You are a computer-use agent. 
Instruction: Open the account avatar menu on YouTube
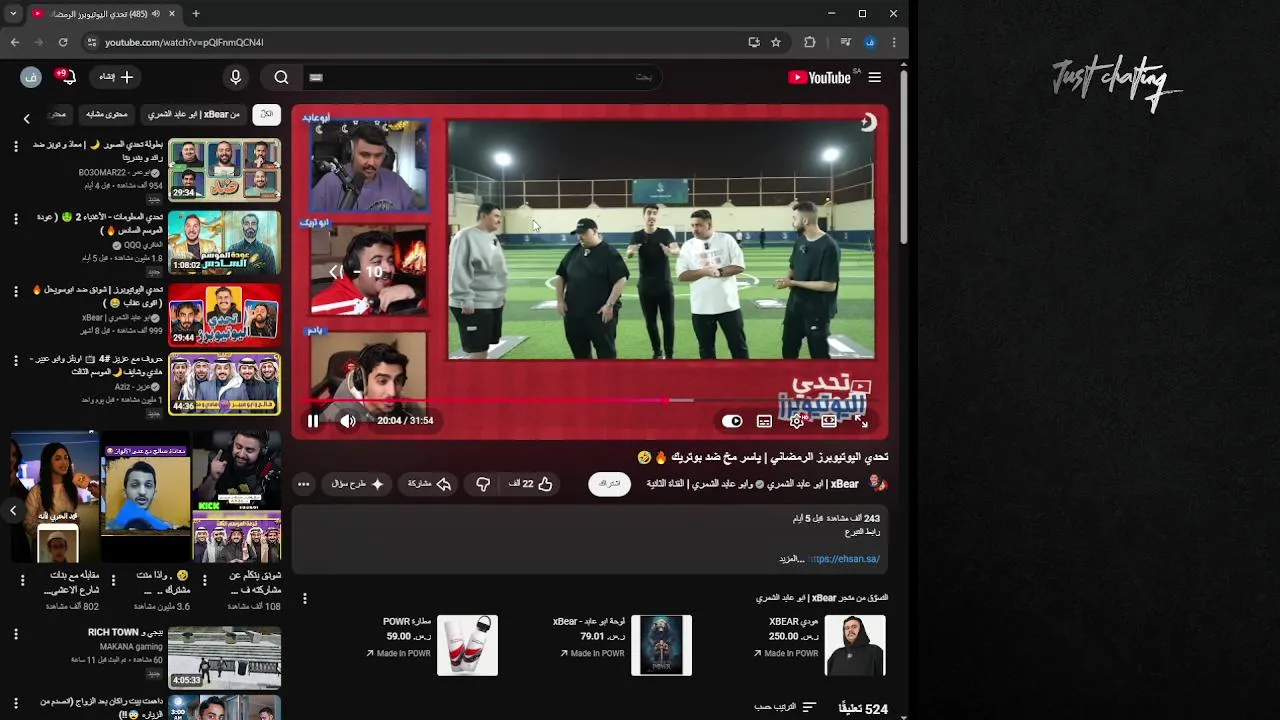(x=30, y=77)
